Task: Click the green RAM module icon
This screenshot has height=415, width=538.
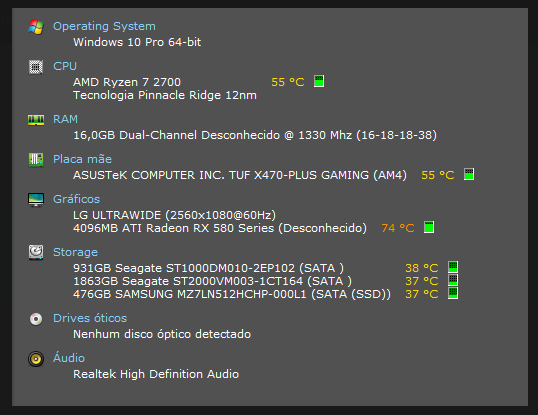Action: pos(36,120)
